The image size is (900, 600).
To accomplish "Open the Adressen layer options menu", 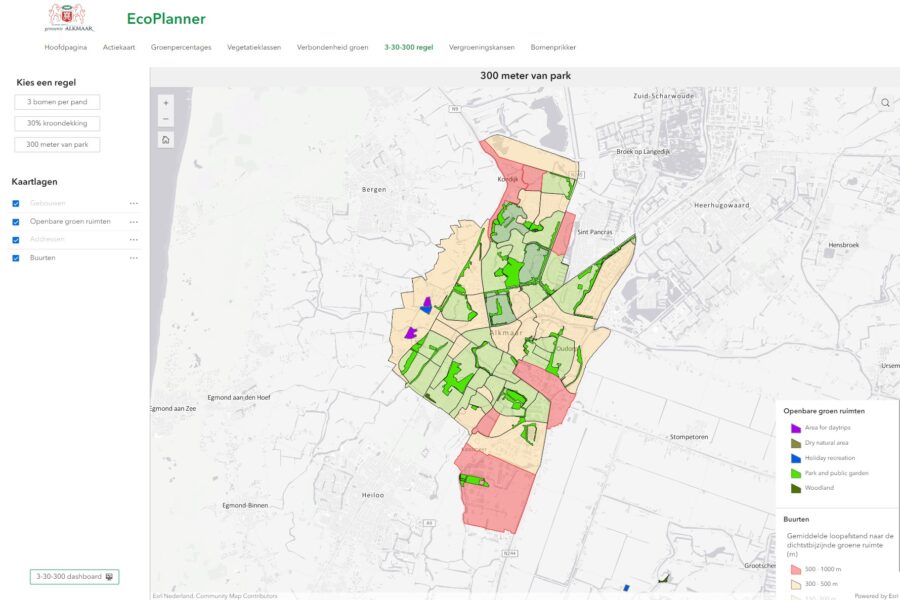I will tap(134, 239).
